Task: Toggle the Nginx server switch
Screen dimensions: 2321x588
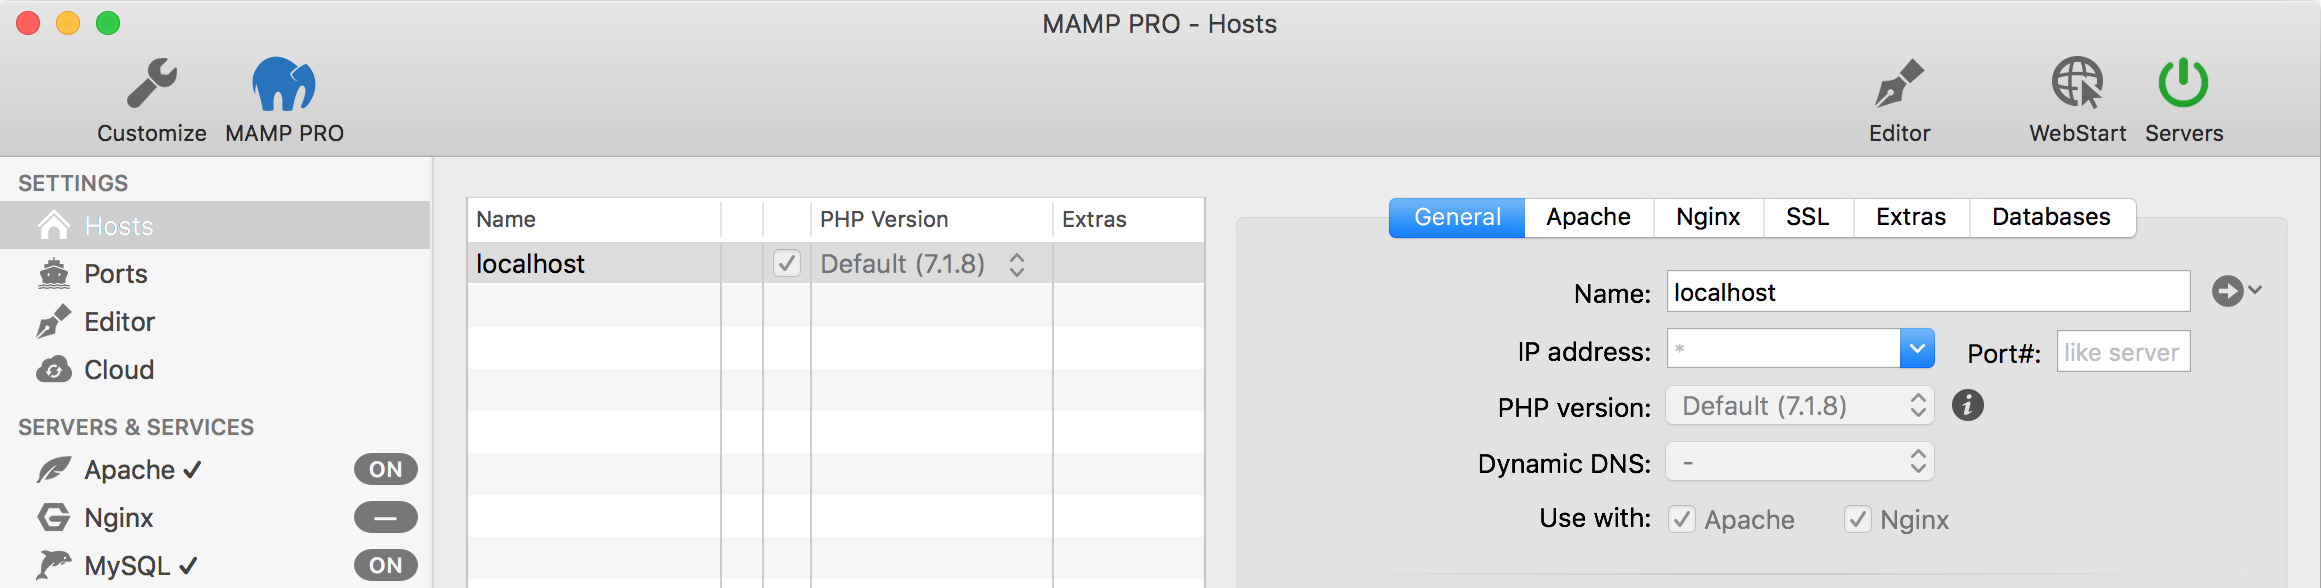Action: 385,517
